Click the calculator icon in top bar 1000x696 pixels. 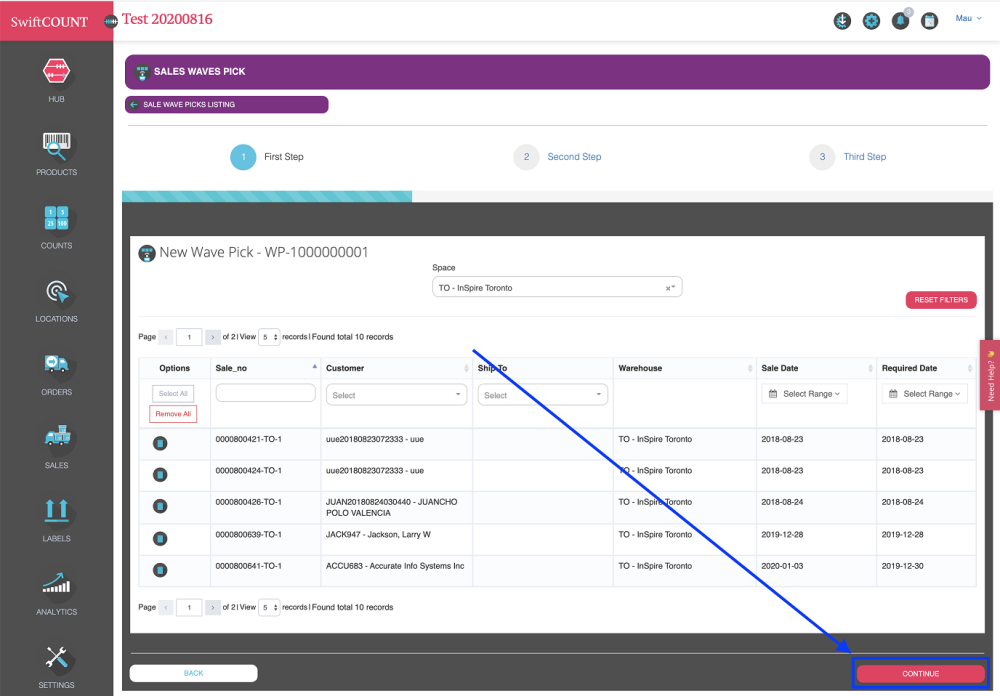(930, 21)
